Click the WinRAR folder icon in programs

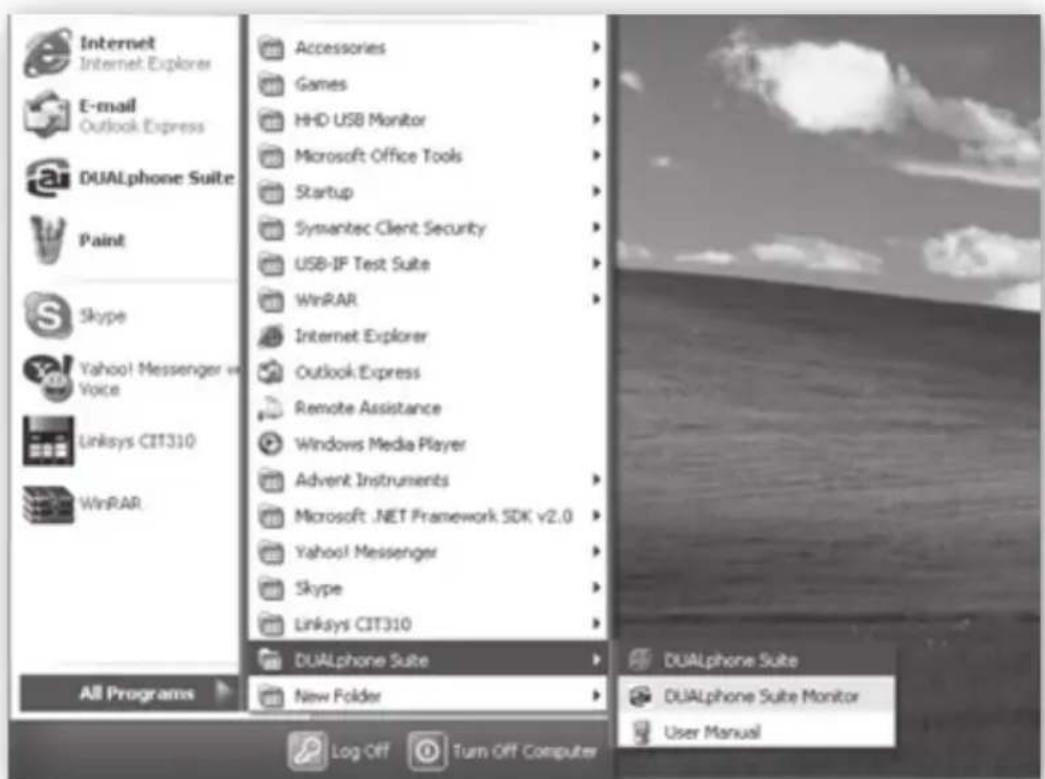(271, 300)
